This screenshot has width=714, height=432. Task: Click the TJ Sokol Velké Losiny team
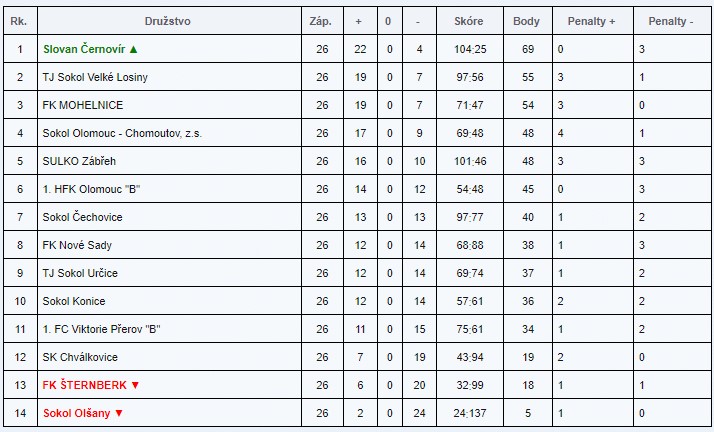pos(95,77)
